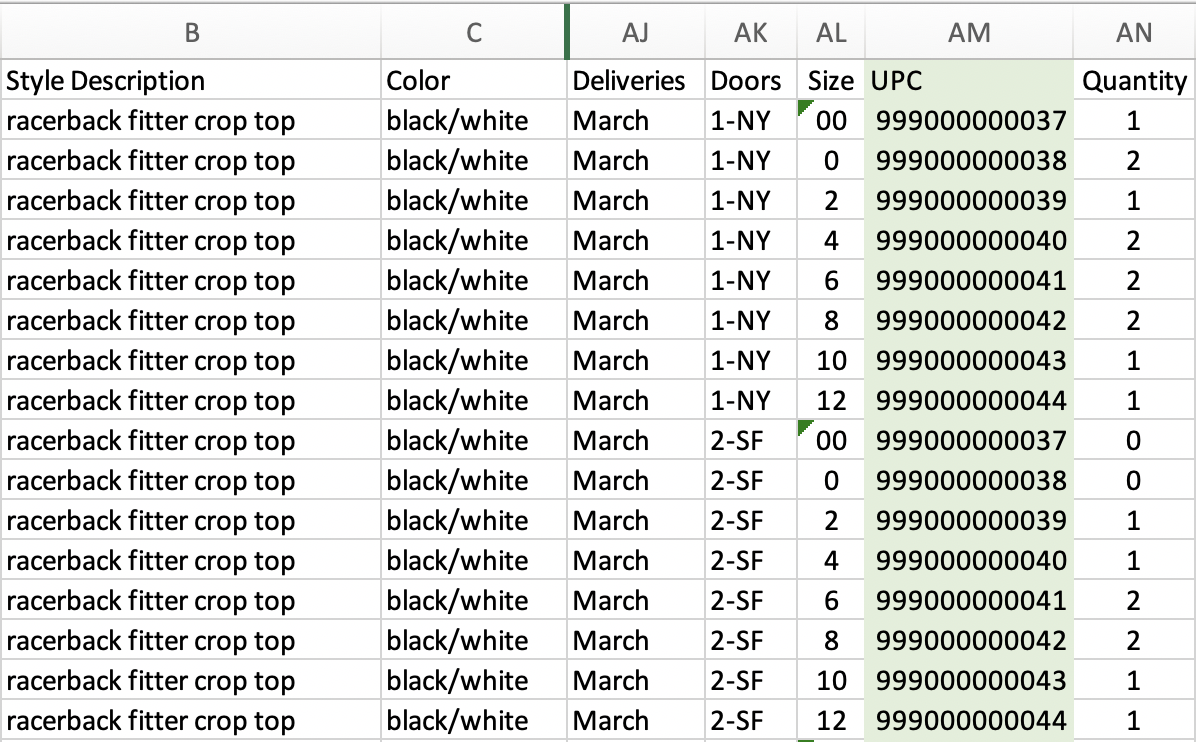This screenshot has height=742, width=1196.
Task: Click "racerback fitter crop top" for 2-SF size 10
Action: pyautogui.click(x=191, y=680)
